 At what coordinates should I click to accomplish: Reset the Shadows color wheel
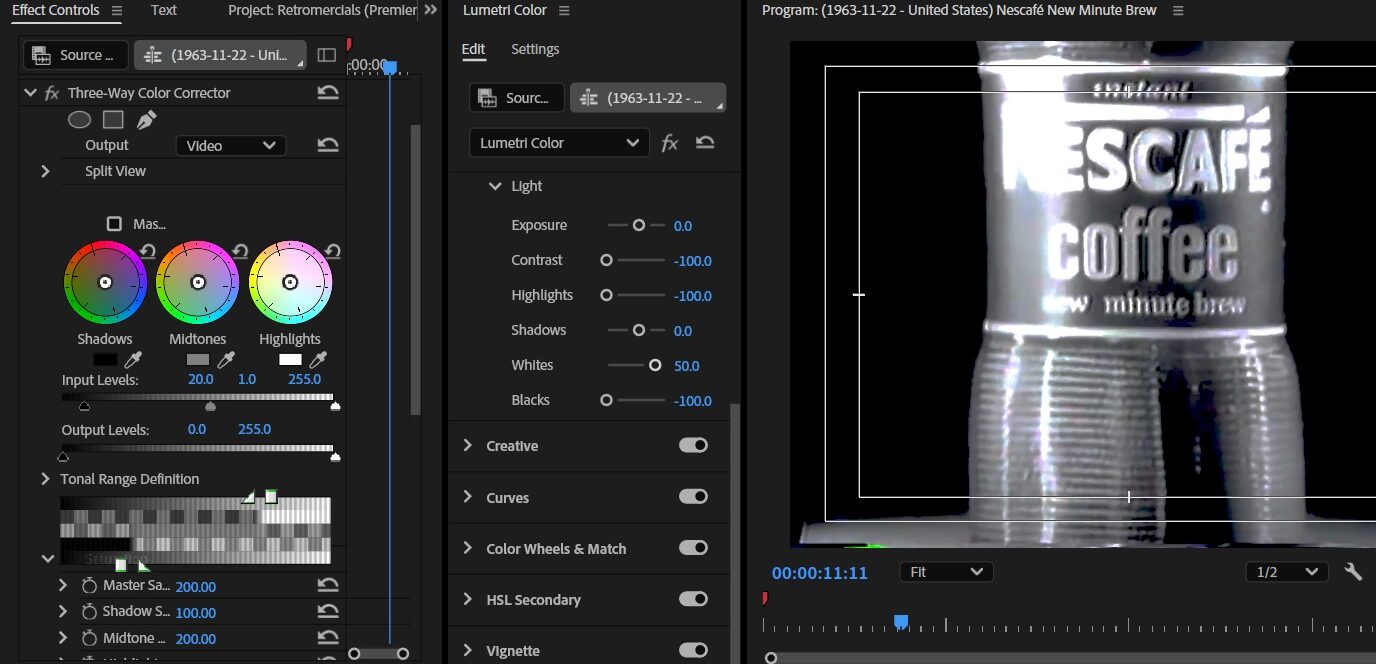point(148,251)
